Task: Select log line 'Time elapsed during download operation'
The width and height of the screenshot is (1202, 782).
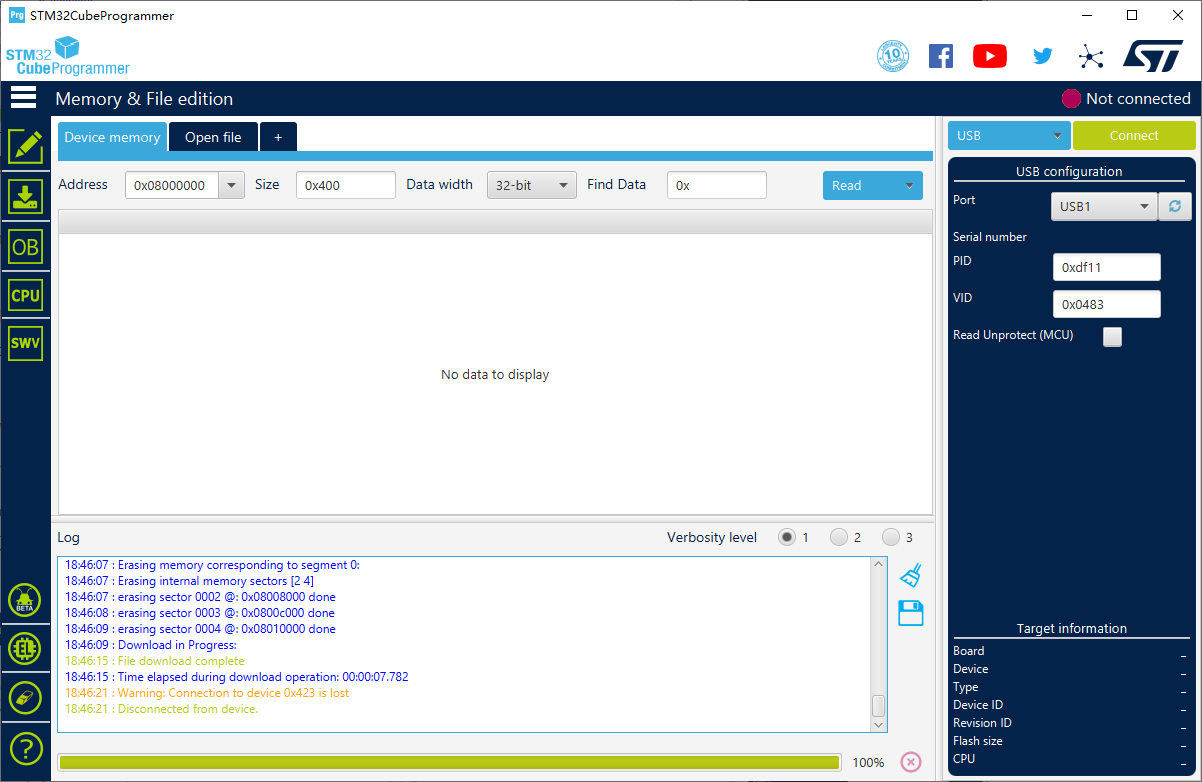Action: coord(237,677)
